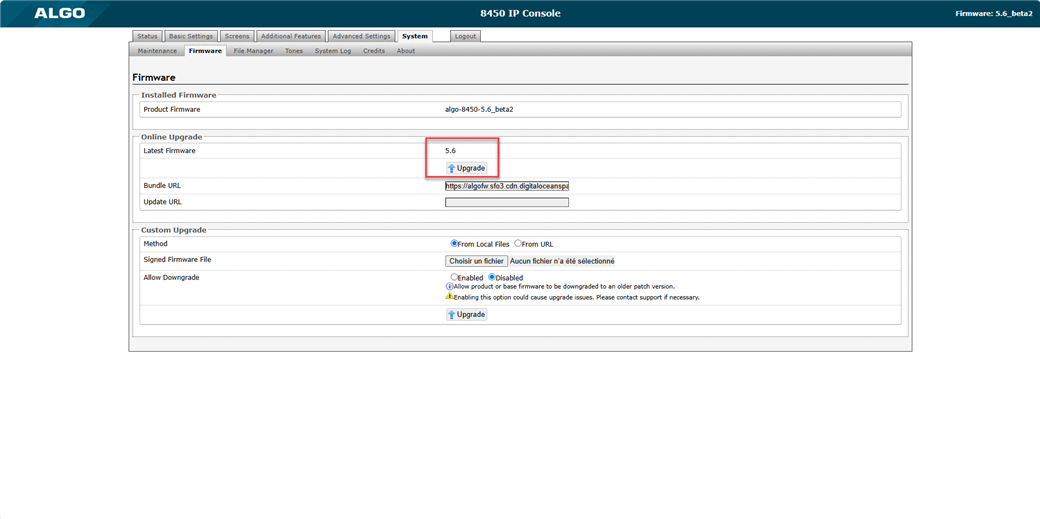Go to the Advanced Settings tab

coord(361,36)
